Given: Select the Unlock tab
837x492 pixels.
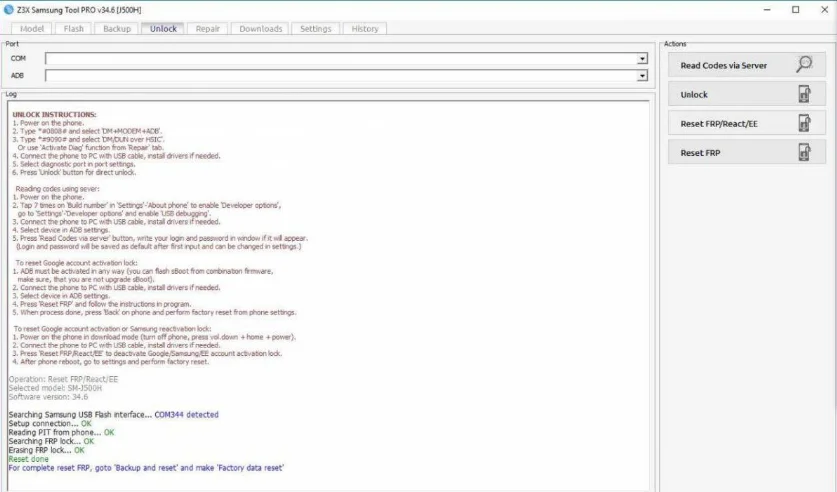Looking at the screenshot, I should pos(163,29).
